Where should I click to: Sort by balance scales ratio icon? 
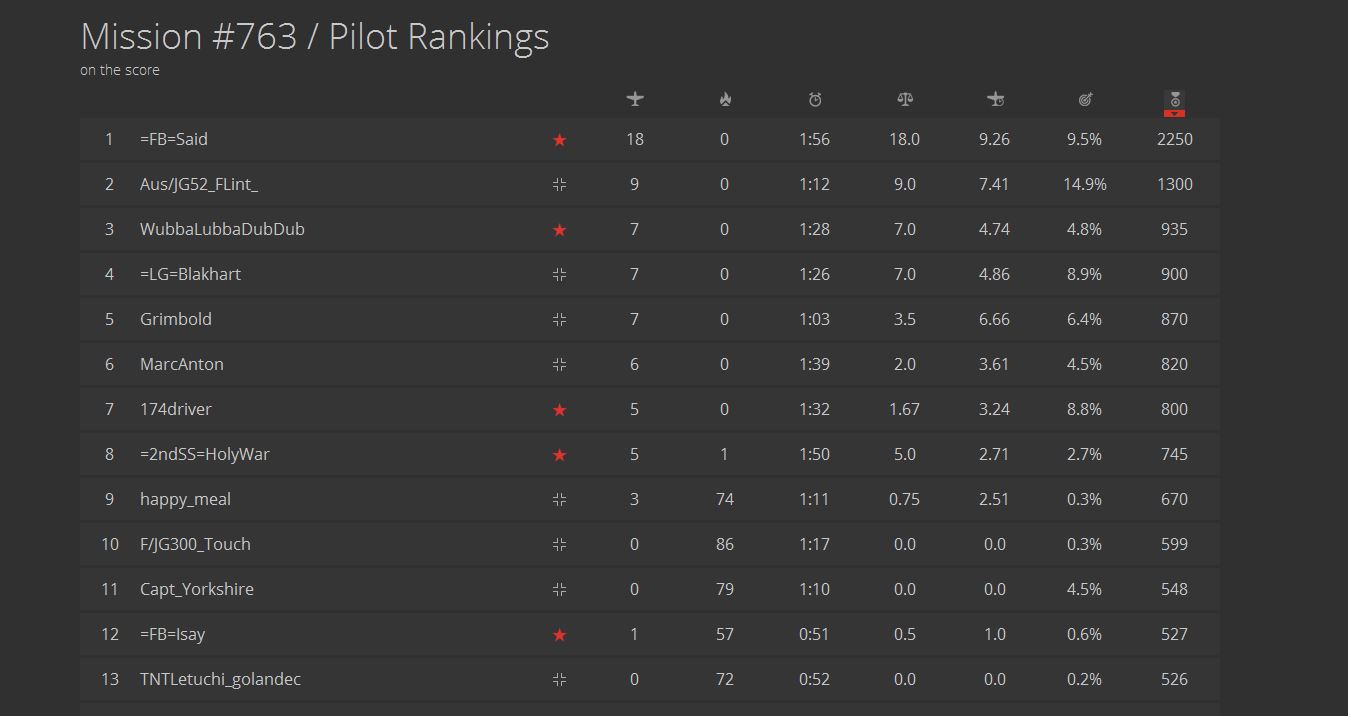(905, 99)
